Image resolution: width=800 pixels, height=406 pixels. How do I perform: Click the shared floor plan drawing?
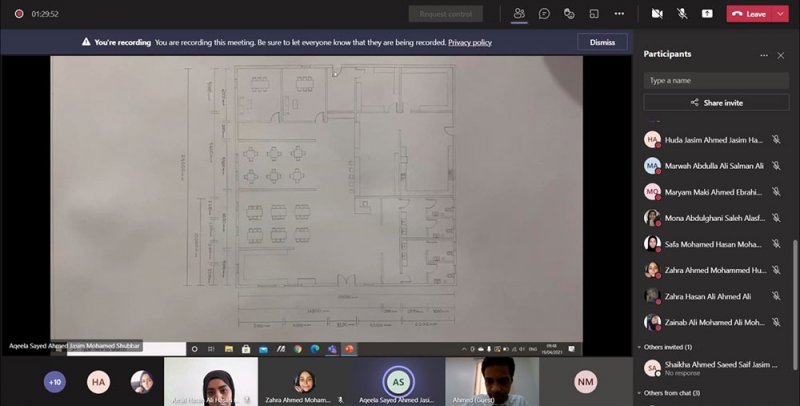pyautogui.click(x=316, y=198)
